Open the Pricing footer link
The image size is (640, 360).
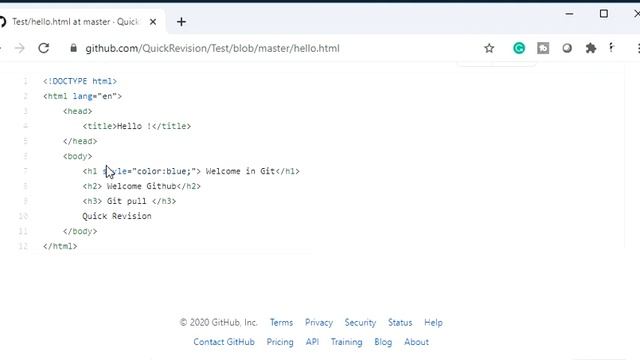pyautogui.click(x=280, y=342)
